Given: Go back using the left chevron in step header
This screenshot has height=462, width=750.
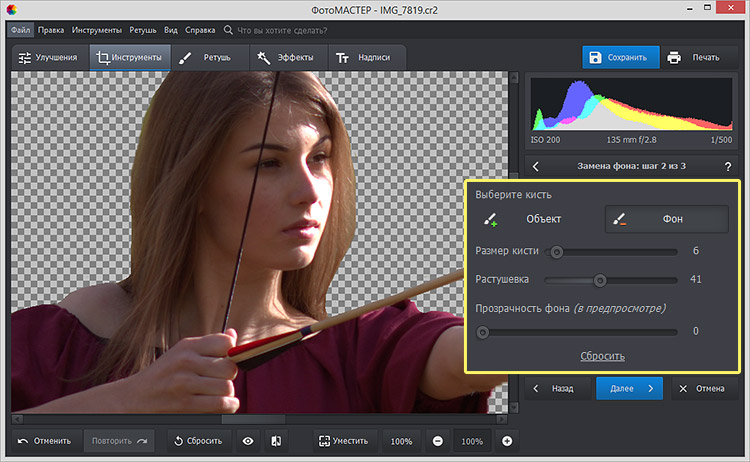Looking at the screenshot, I should coord(536,166).
